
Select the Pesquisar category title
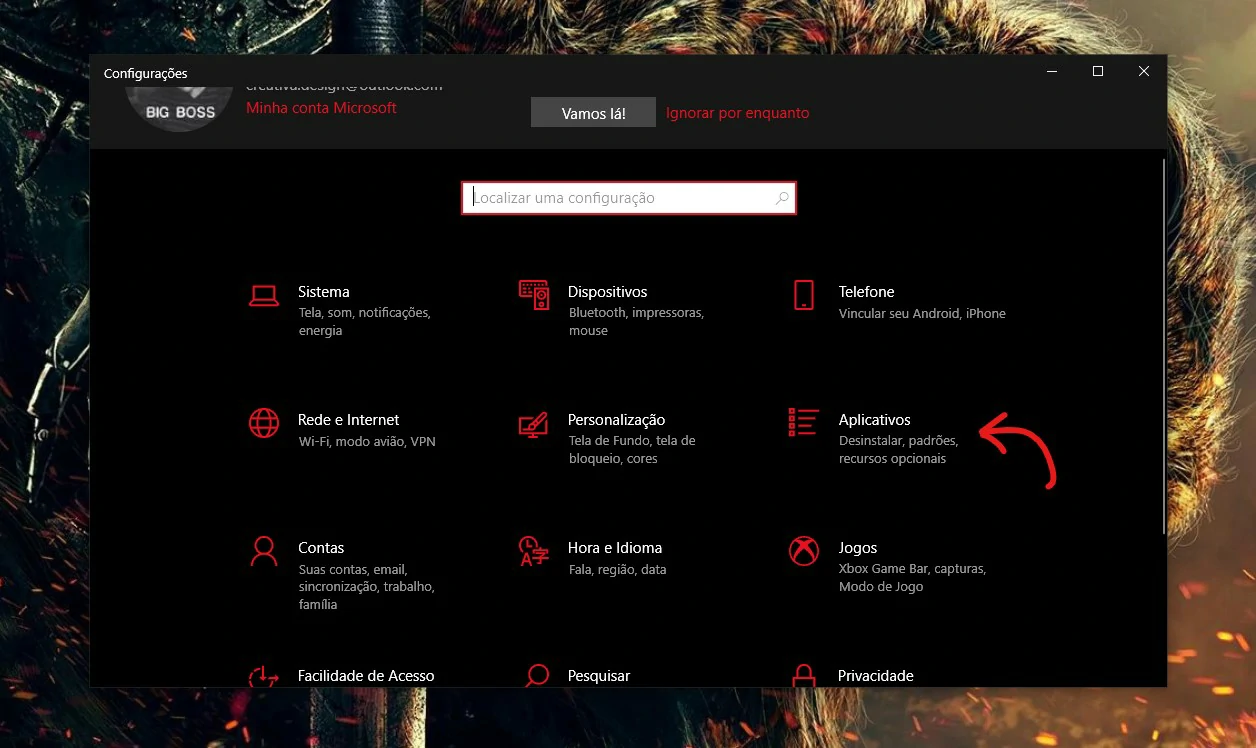[x=599, y=676]
